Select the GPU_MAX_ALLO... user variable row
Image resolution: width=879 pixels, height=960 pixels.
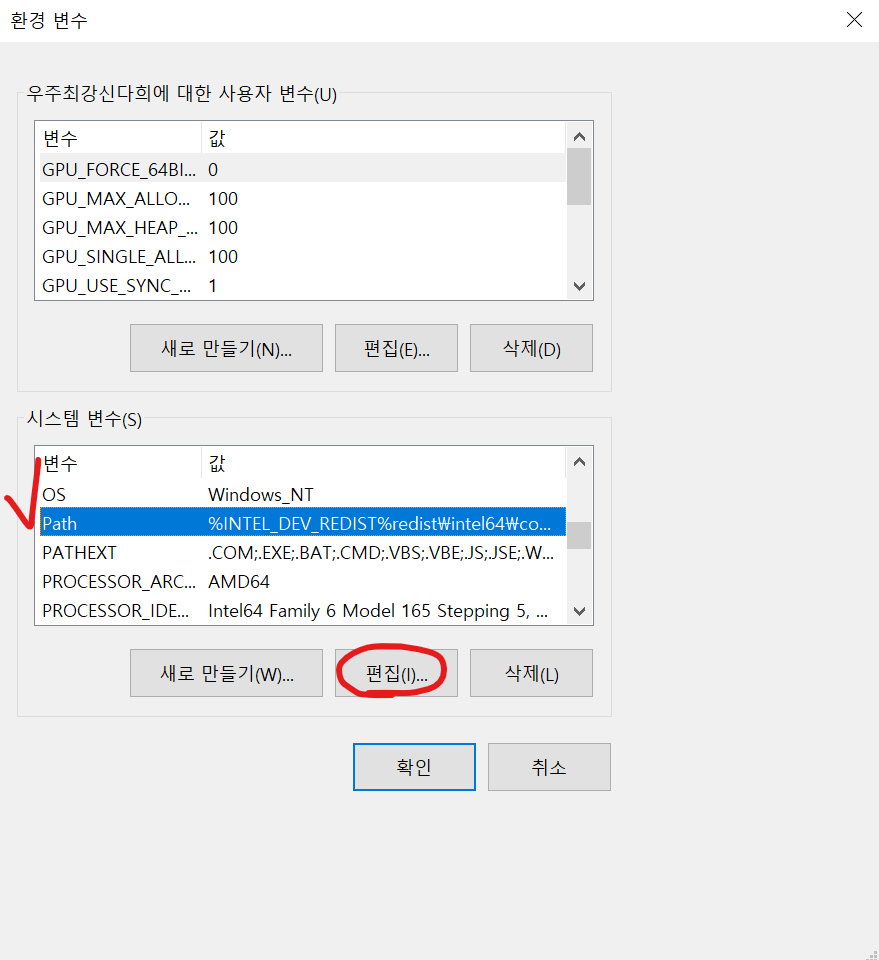302,198
